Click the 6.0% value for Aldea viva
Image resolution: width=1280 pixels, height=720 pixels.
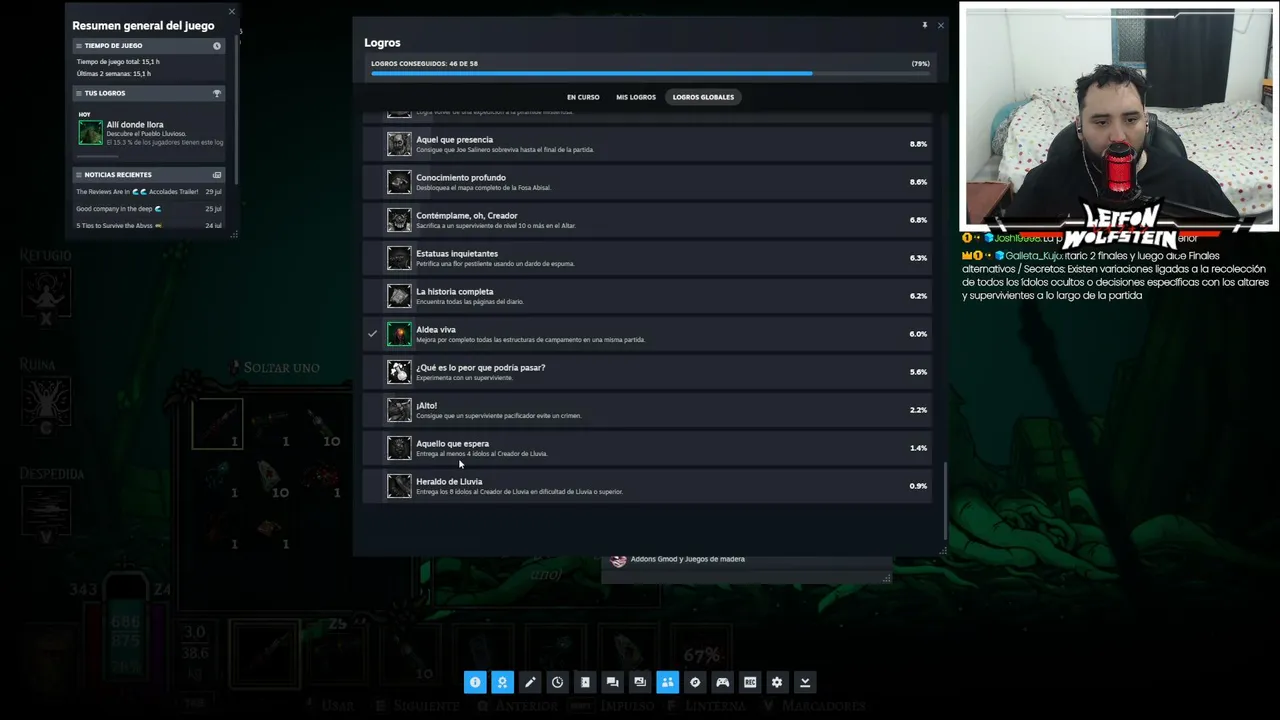(x=918, y=334)
